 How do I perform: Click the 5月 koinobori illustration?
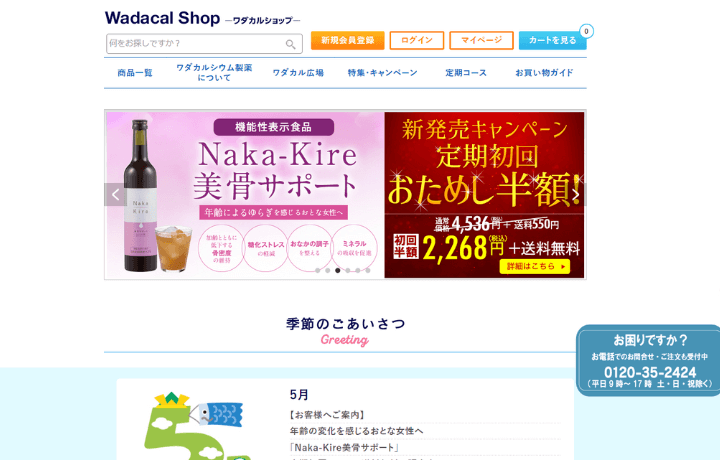pyautogui.click(x=195, y=426)
